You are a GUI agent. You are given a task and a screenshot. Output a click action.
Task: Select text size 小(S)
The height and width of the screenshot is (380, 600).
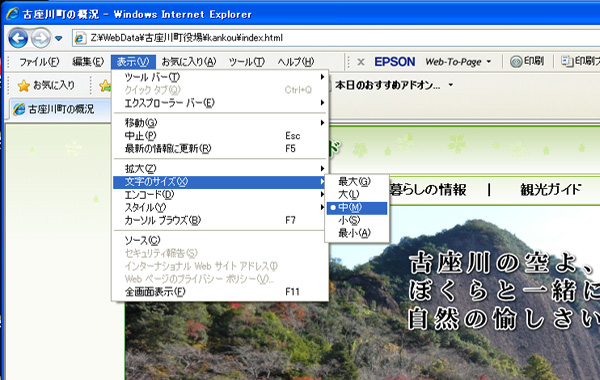(357, 220)
